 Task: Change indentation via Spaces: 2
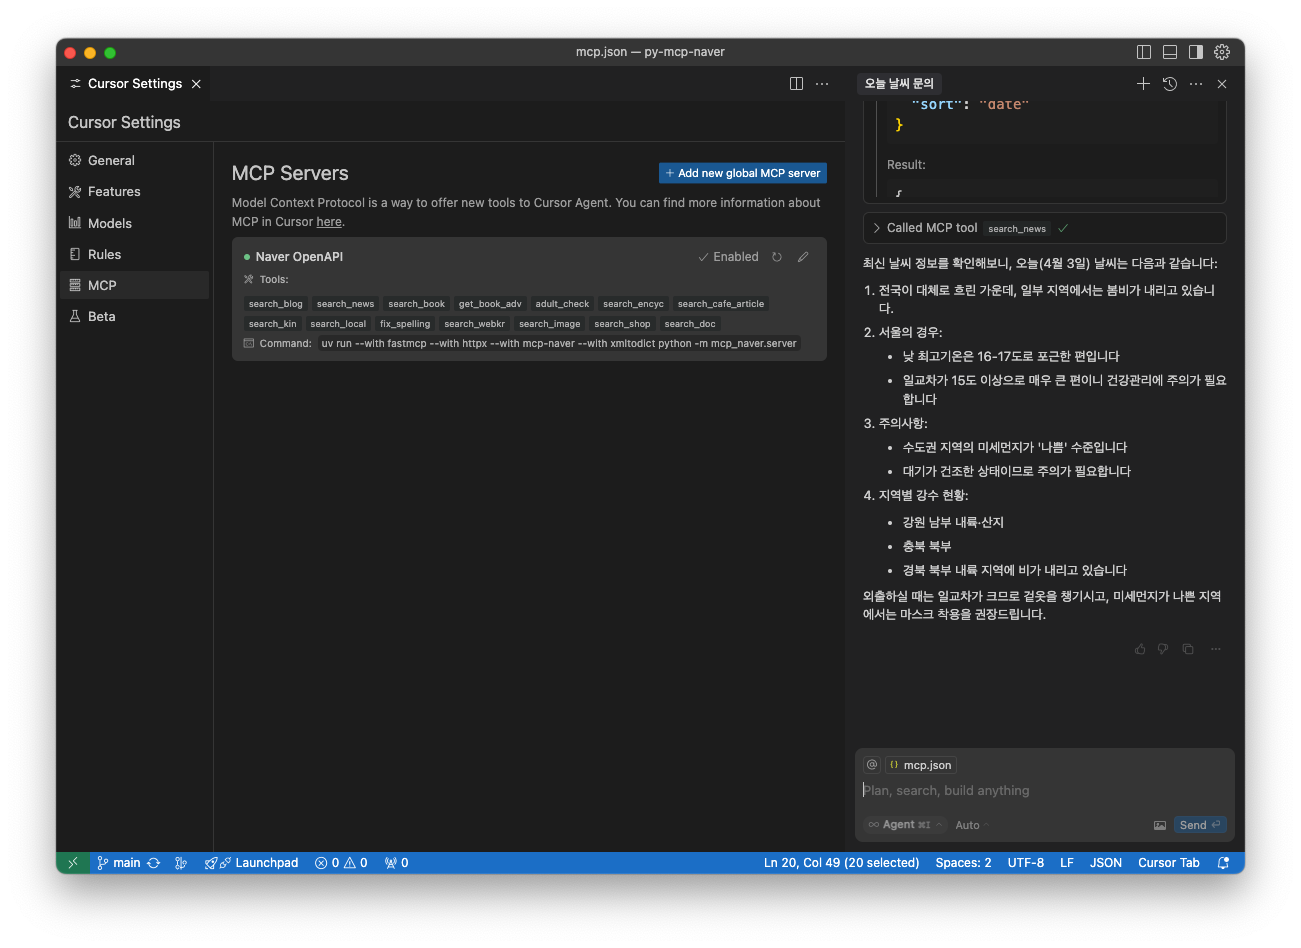963,863
